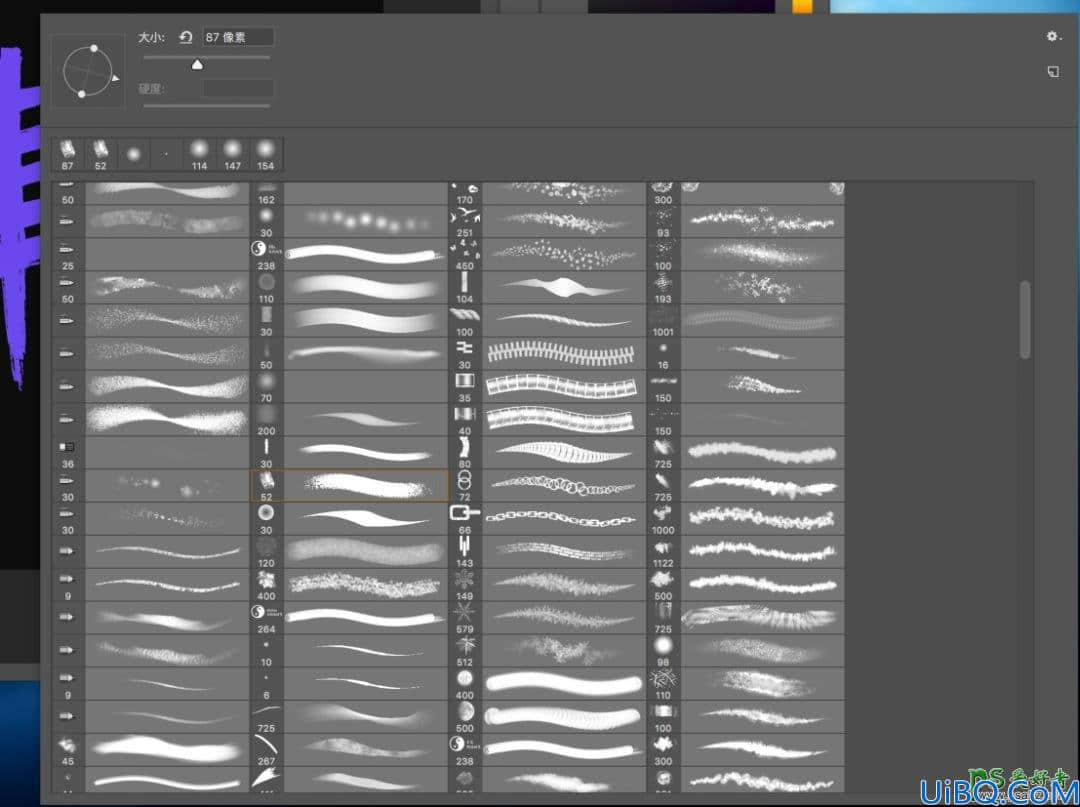Click the brush angle and roundness preview circle
Image resolution: width=1080 pixels, height=807 pixels.
tap(87, 71)
